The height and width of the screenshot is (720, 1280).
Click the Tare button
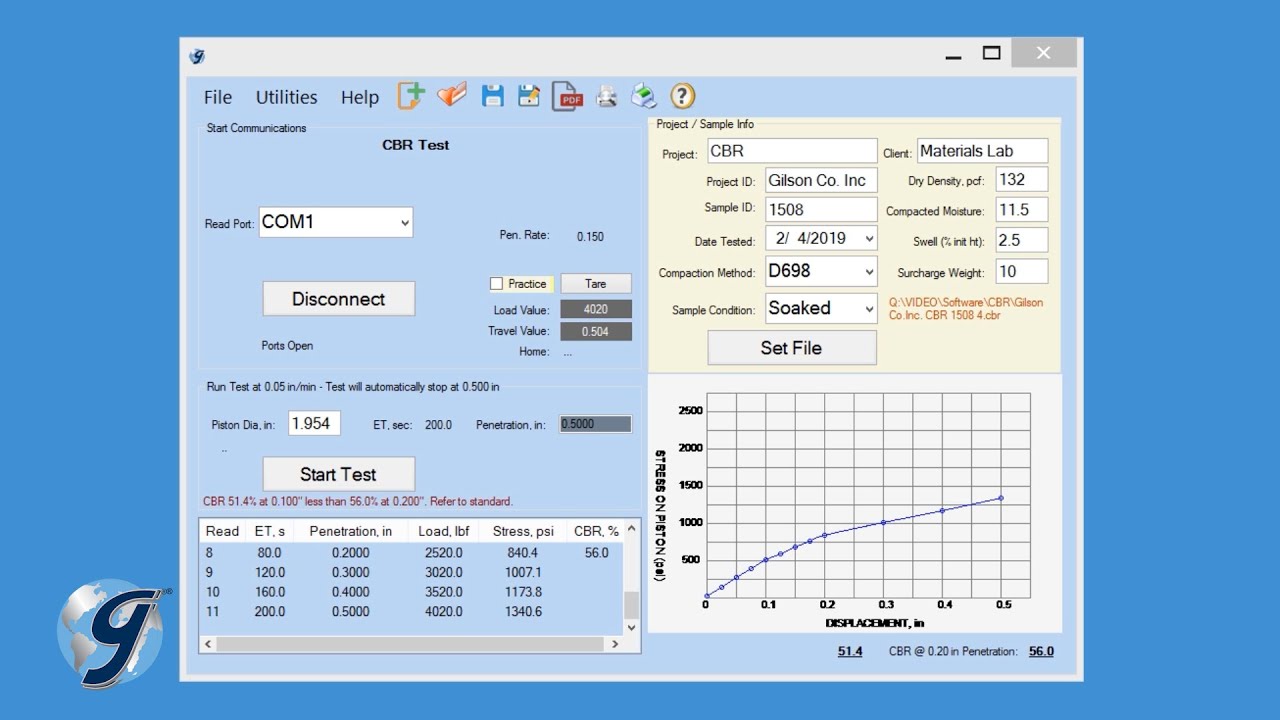pyautogui.click(x=596, y=284)
